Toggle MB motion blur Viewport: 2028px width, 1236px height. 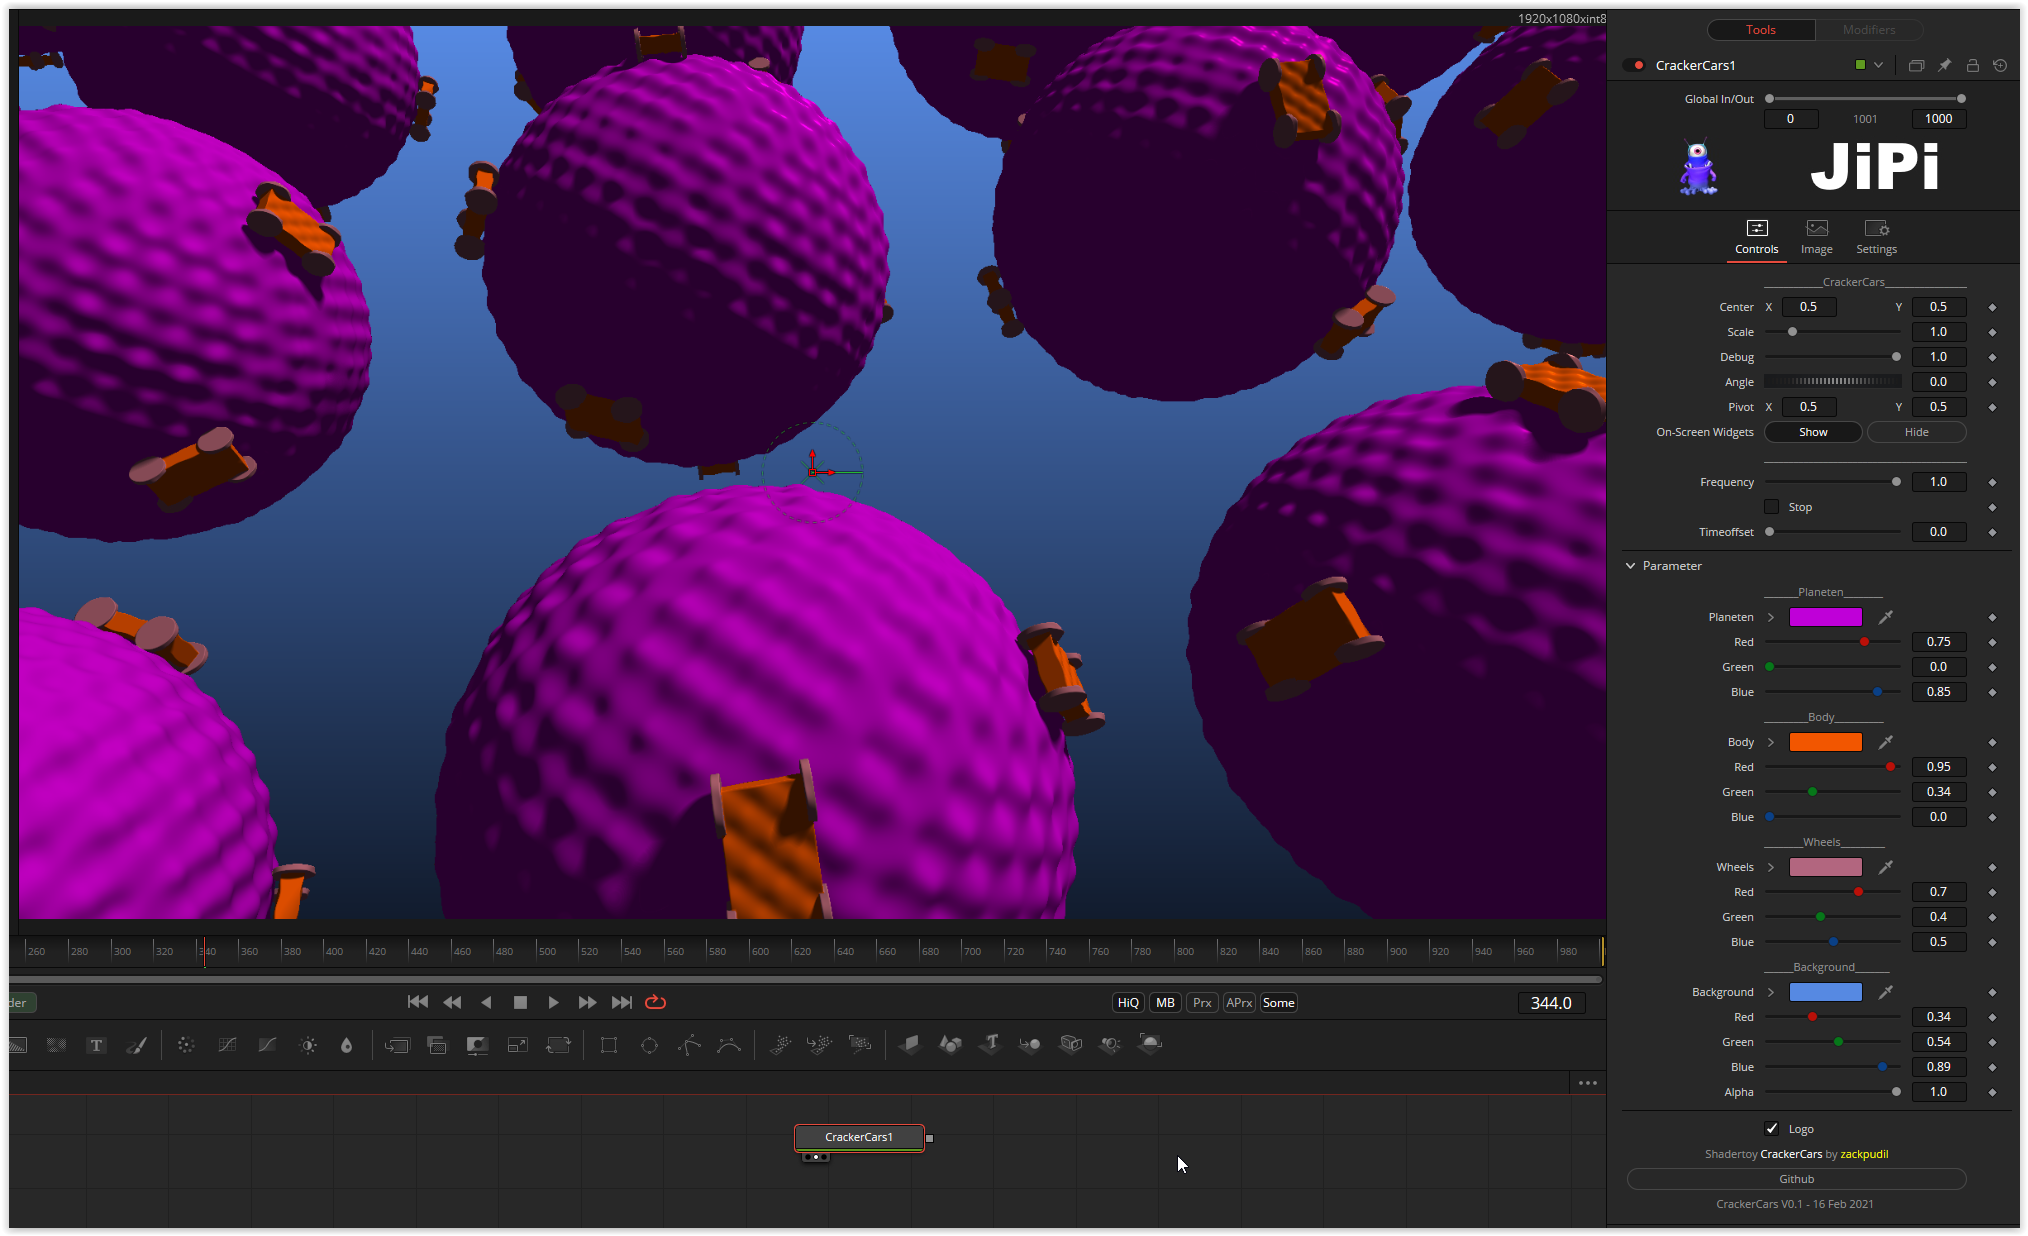coord(1165,1003)
